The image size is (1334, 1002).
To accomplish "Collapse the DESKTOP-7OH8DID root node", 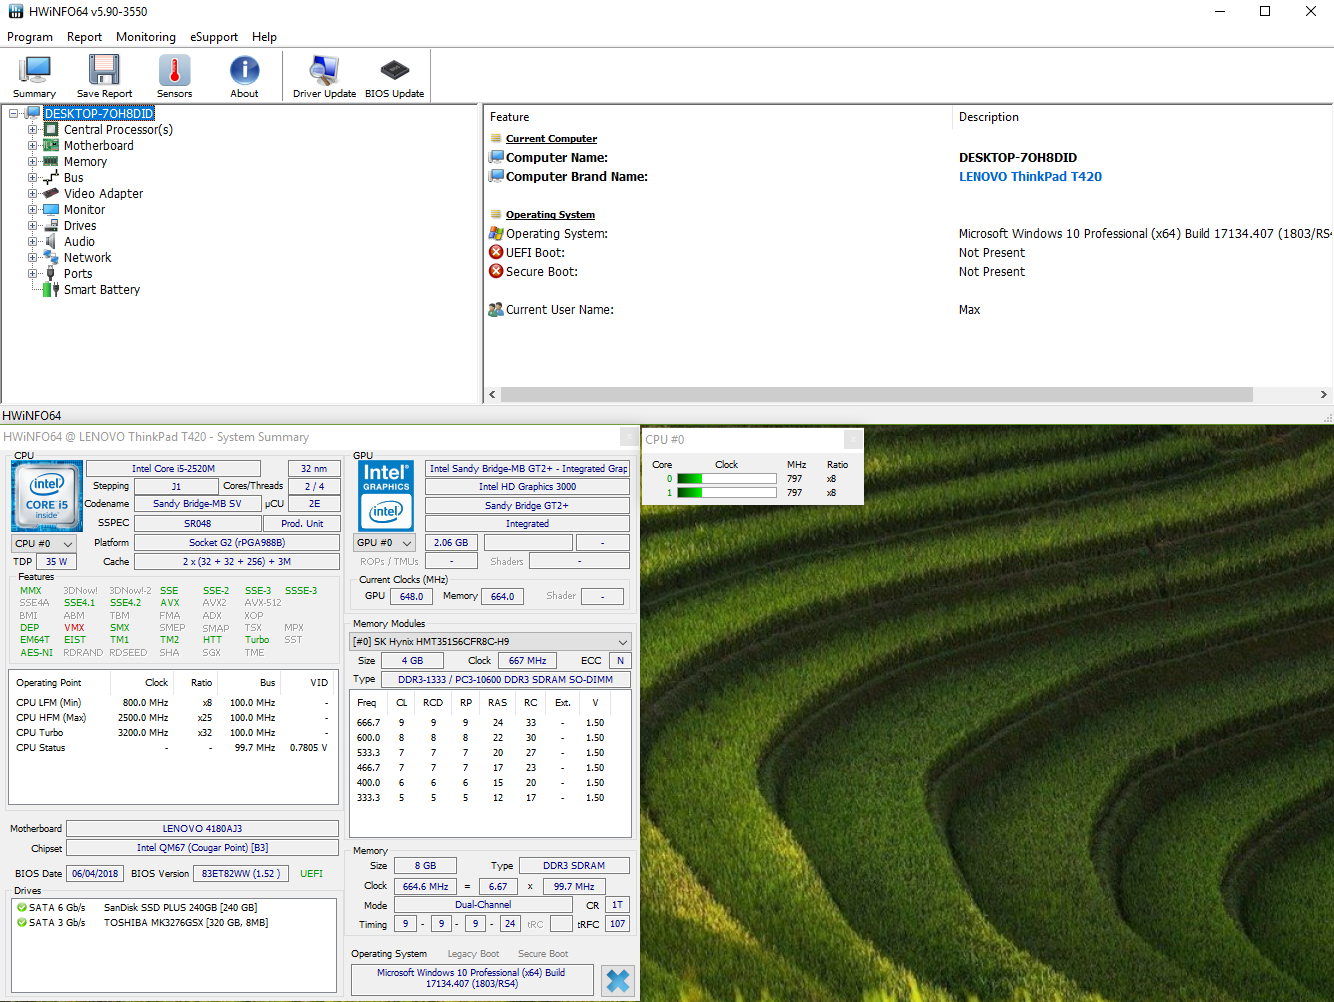I will [15, 114].
